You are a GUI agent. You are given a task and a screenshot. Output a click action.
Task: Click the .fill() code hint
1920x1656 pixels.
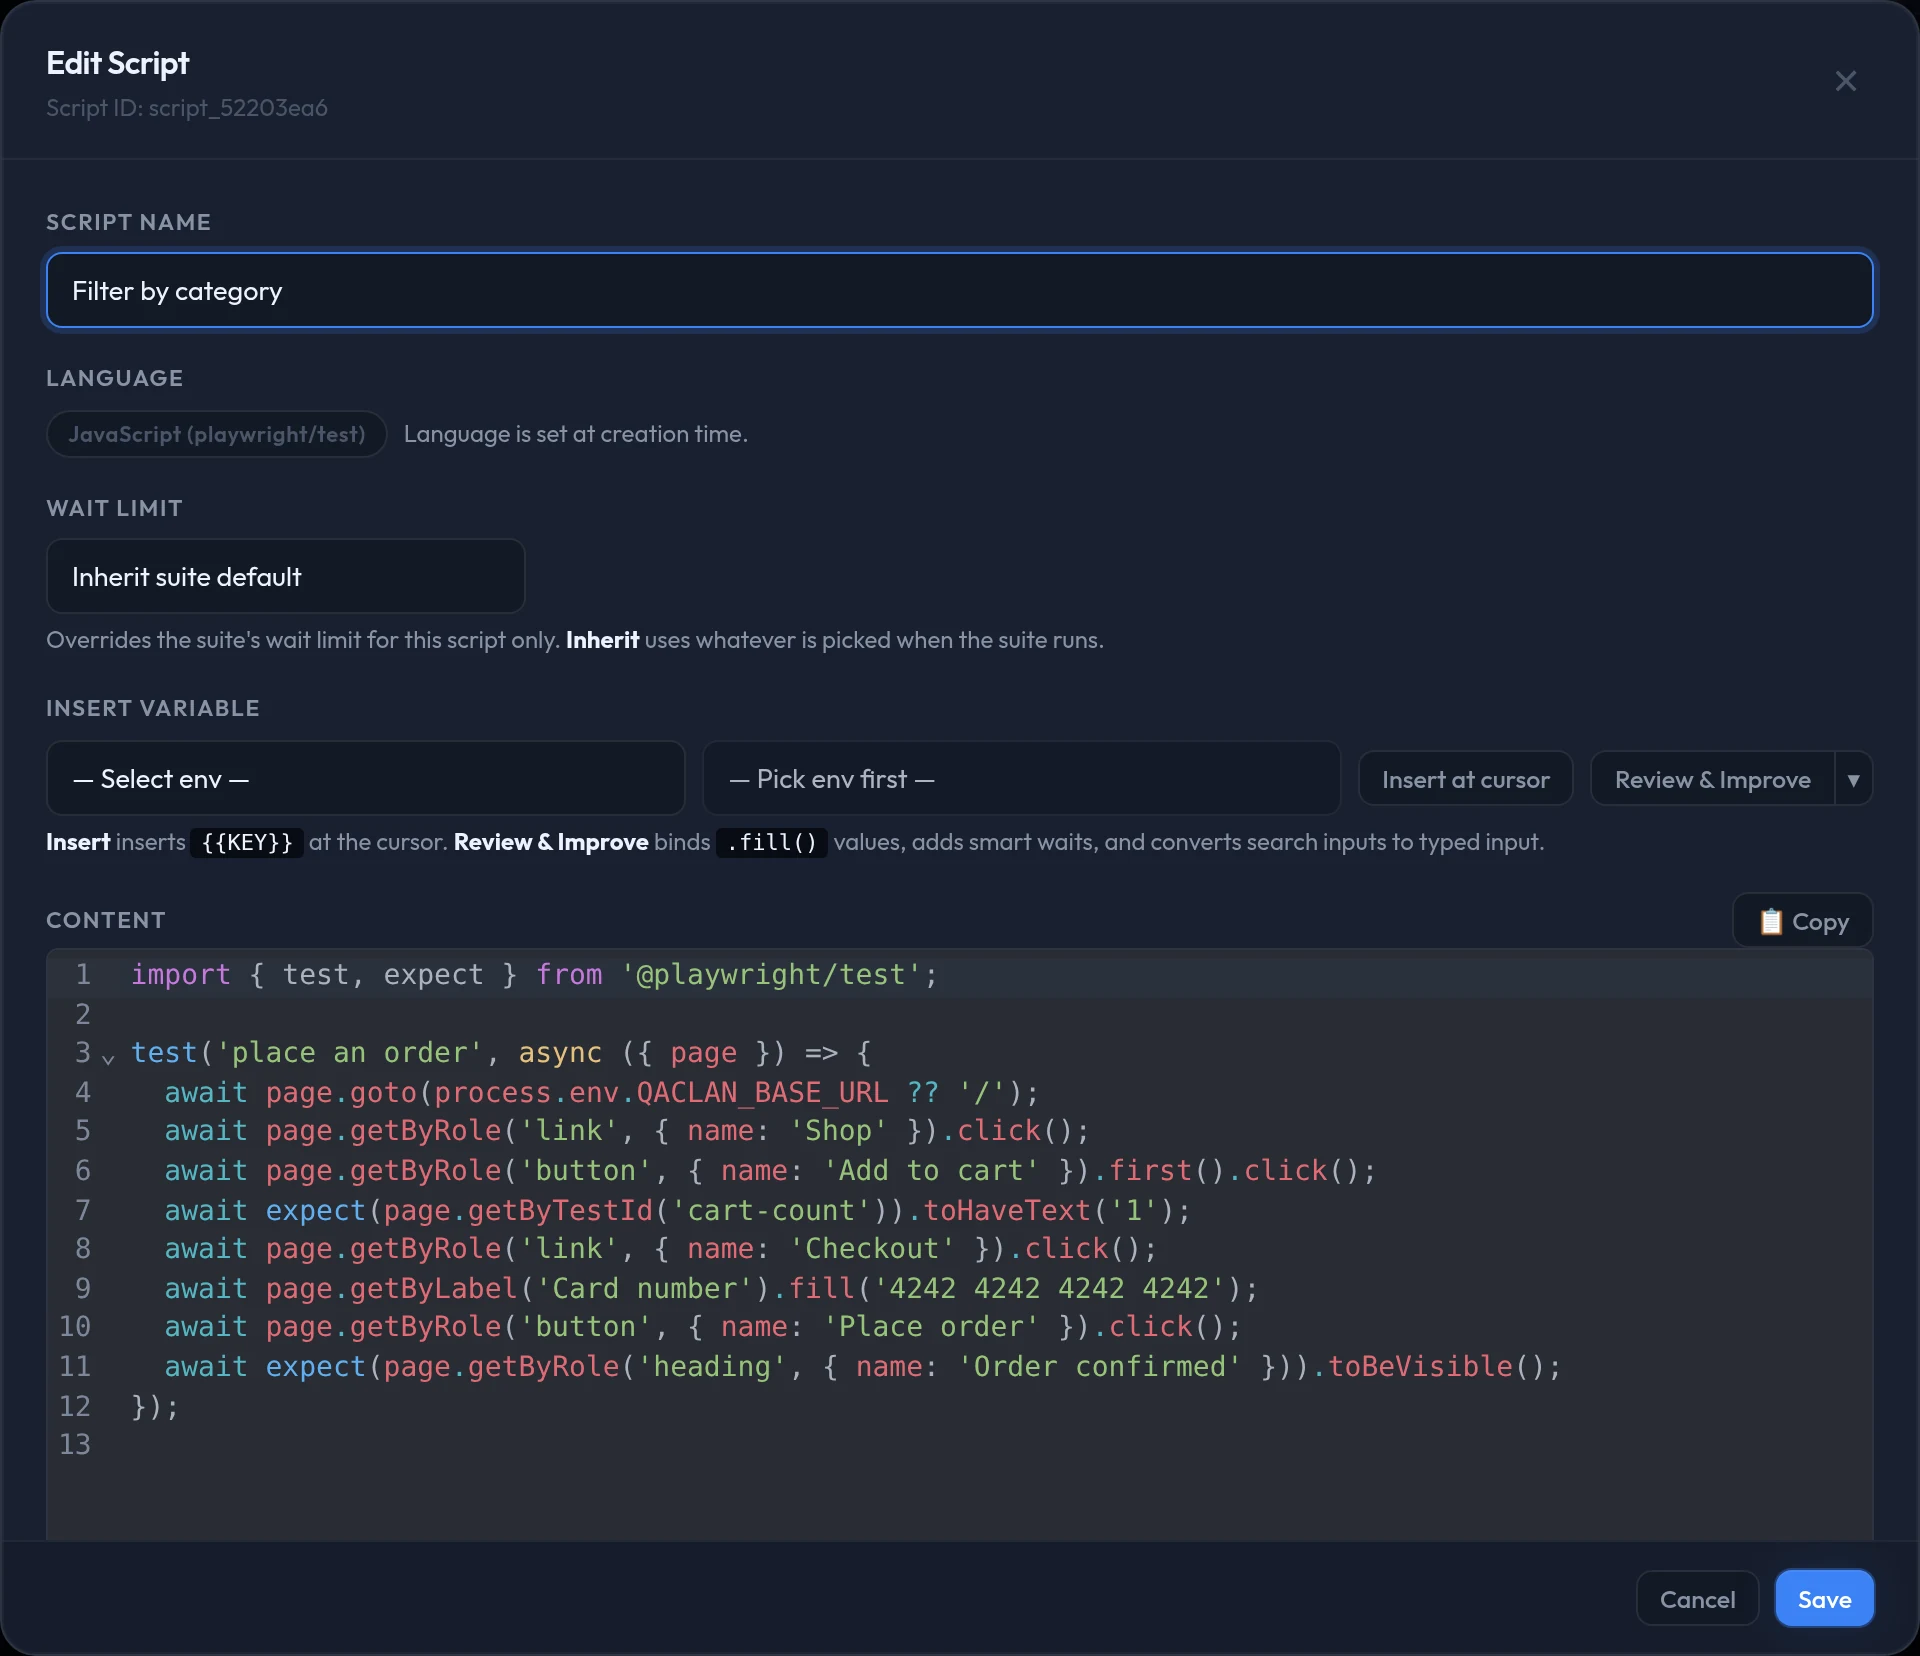pos(771,842)
